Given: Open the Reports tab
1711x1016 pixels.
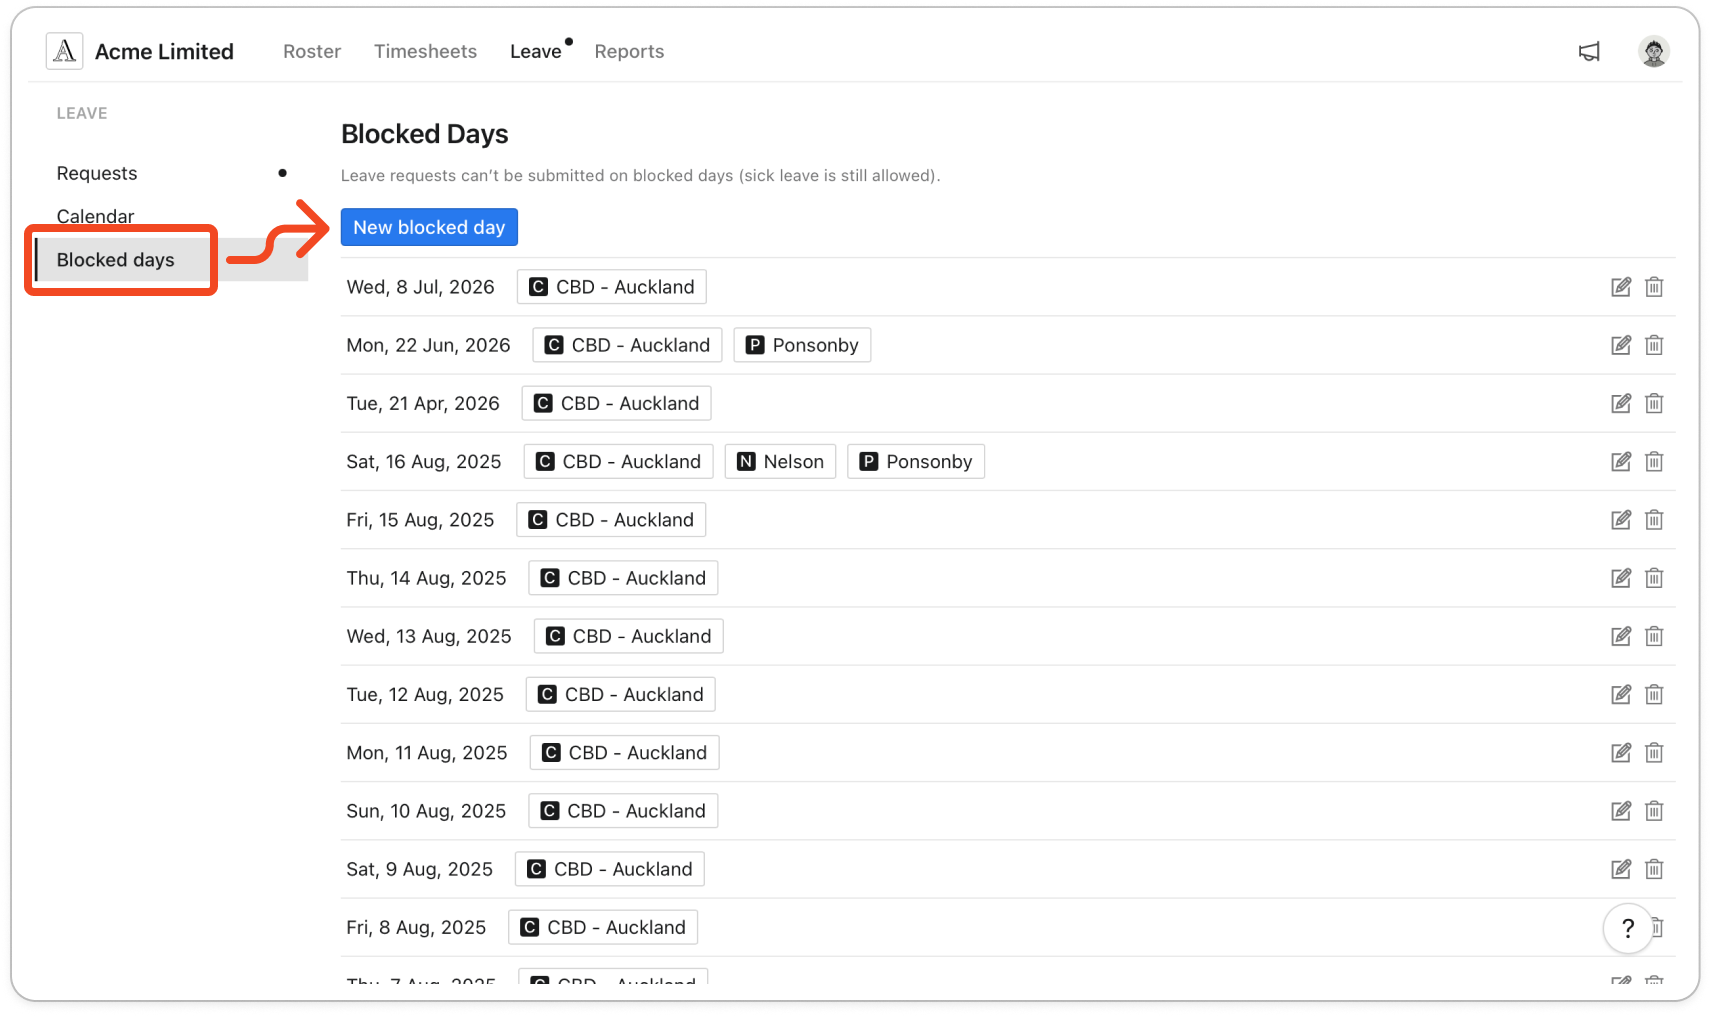Looking at the screenshot, I should [x=629, y=51].
